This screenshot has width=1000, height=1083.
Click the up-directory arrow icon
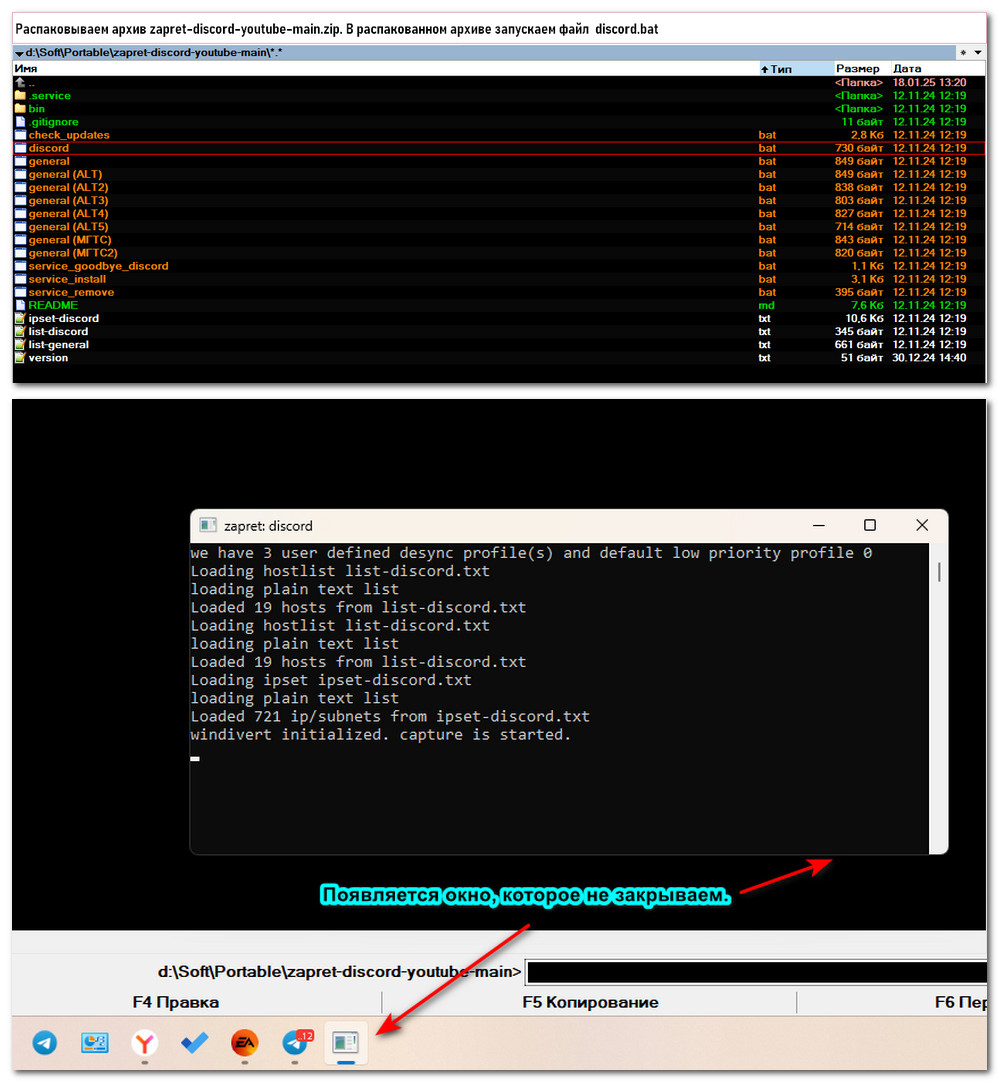20,82
